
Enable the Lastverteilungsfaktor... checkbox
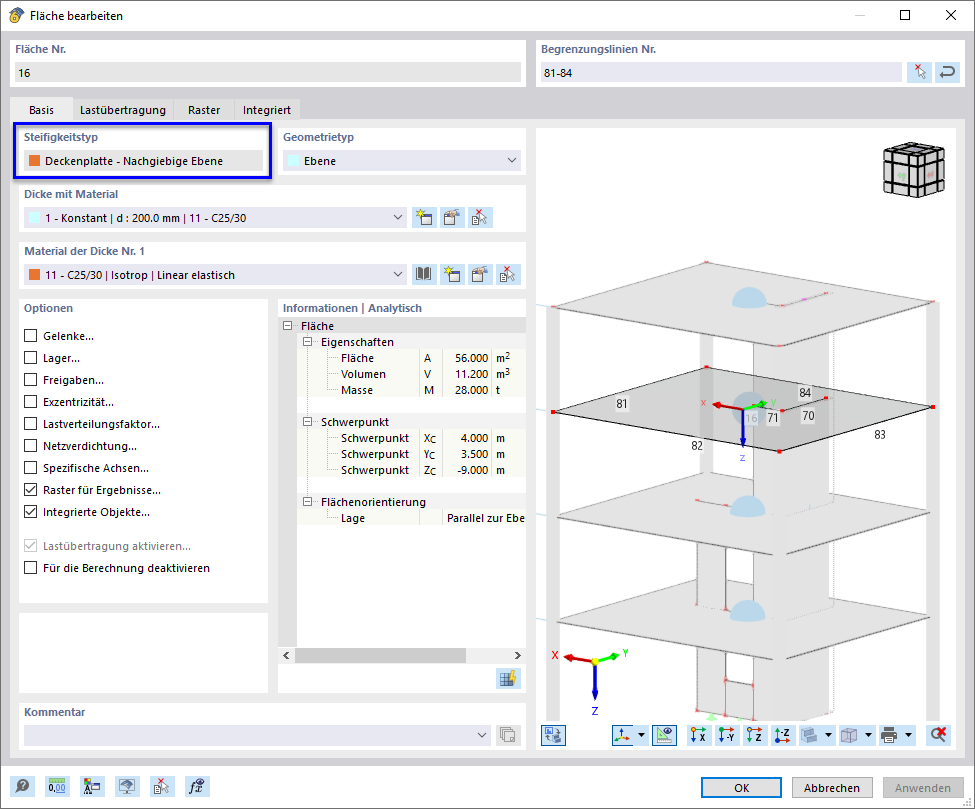(30, 424)
